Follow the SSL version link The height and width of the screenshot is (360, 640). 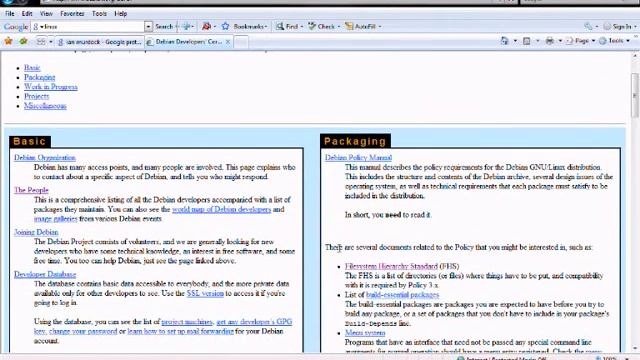(205, 293)
